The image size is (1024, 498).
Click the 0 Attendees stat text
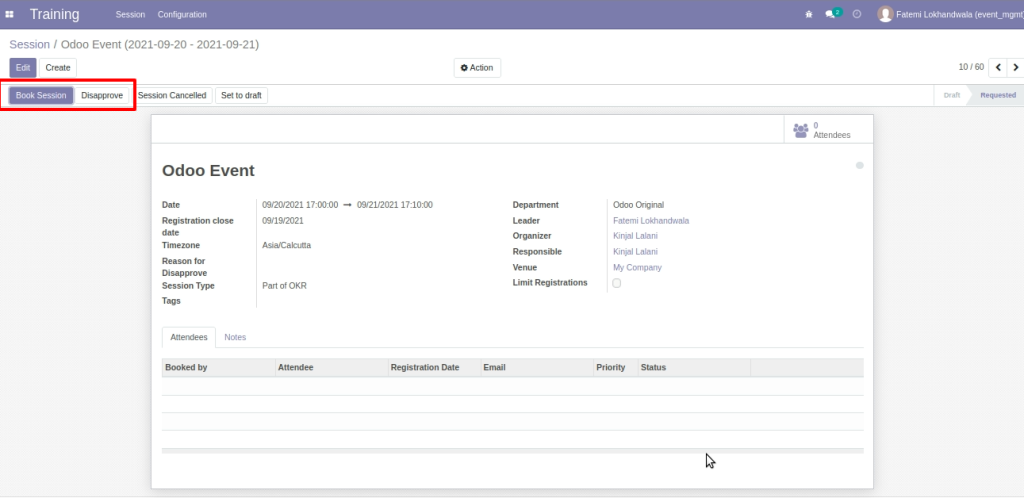point(831,130)
